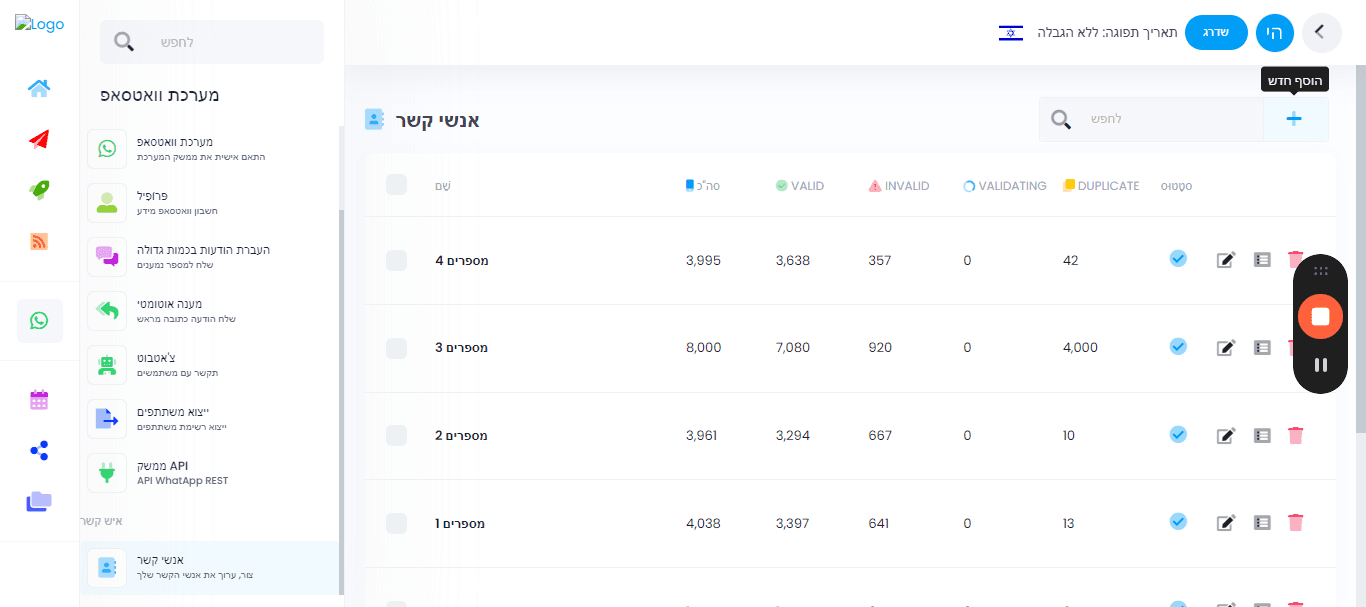Check the box for מספרים 3

coord(397,348)
